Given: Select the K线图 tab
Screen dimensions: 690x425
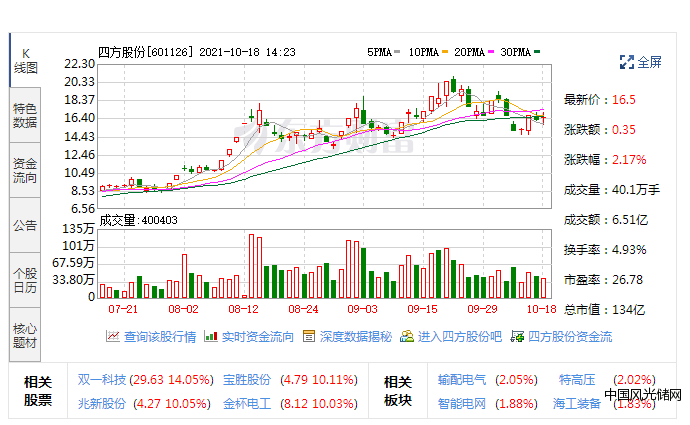Looking at the screenshot, I should [x=25, y=61].
